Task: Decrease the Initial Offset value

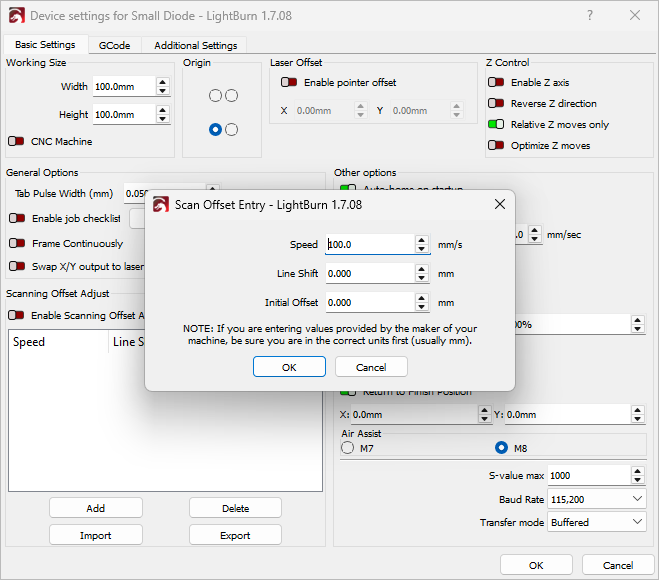Action: (x=422, y=307)
